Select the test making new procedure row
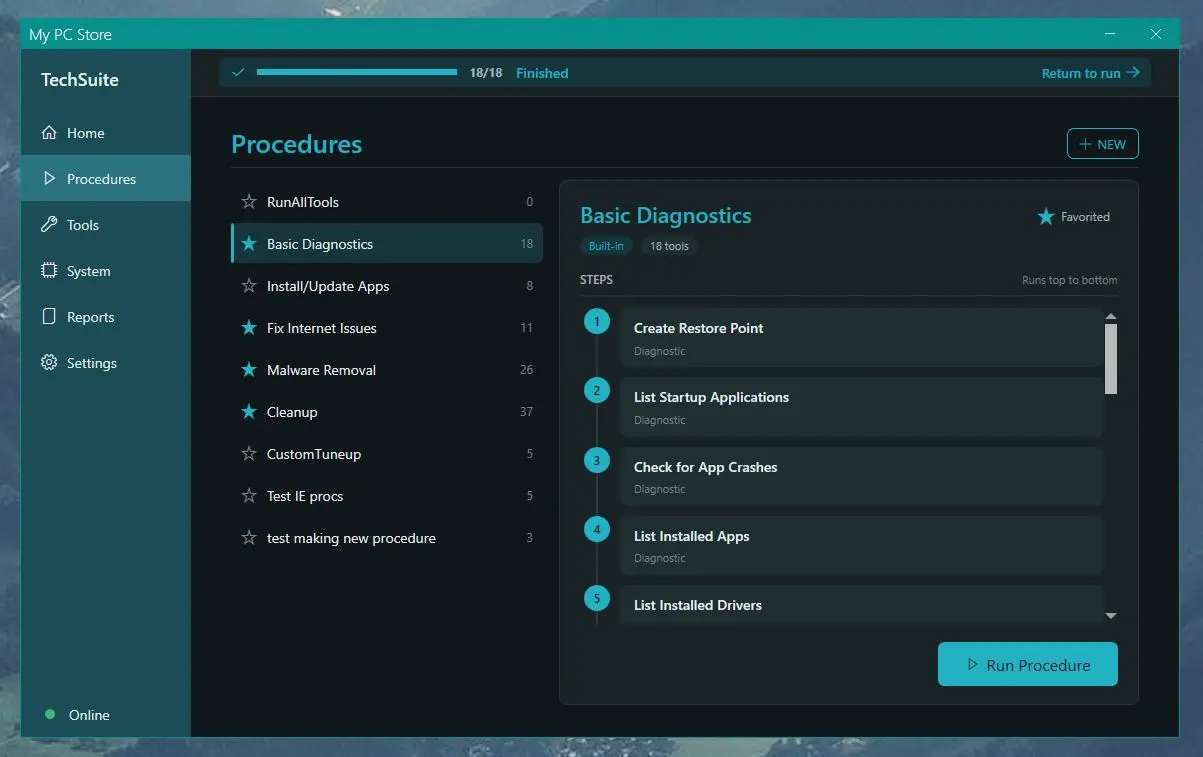 click(387, 538)
